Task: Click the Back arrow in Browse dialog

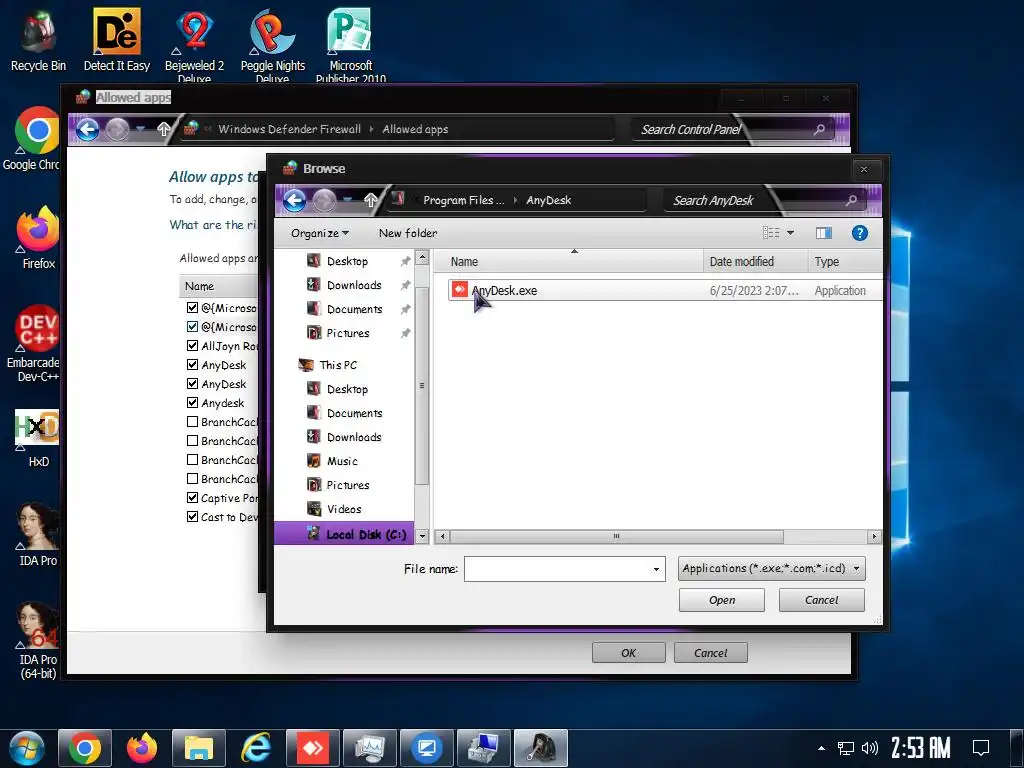Action: pos(295,200)
